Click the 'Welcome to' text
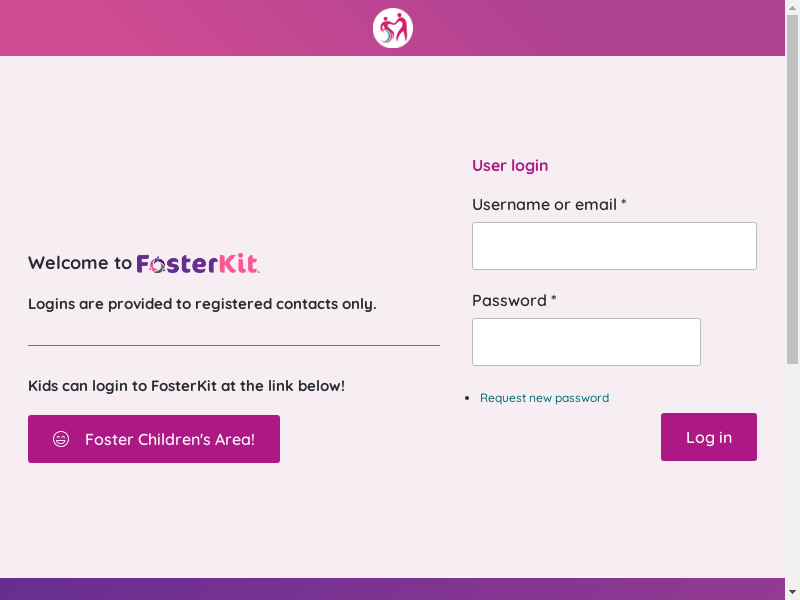Screen dimensions: 800x600 coord(80,264)
